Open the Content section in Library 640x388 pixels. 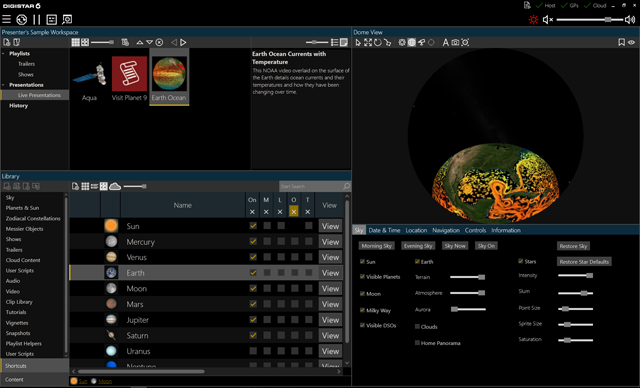pos(35,379)
